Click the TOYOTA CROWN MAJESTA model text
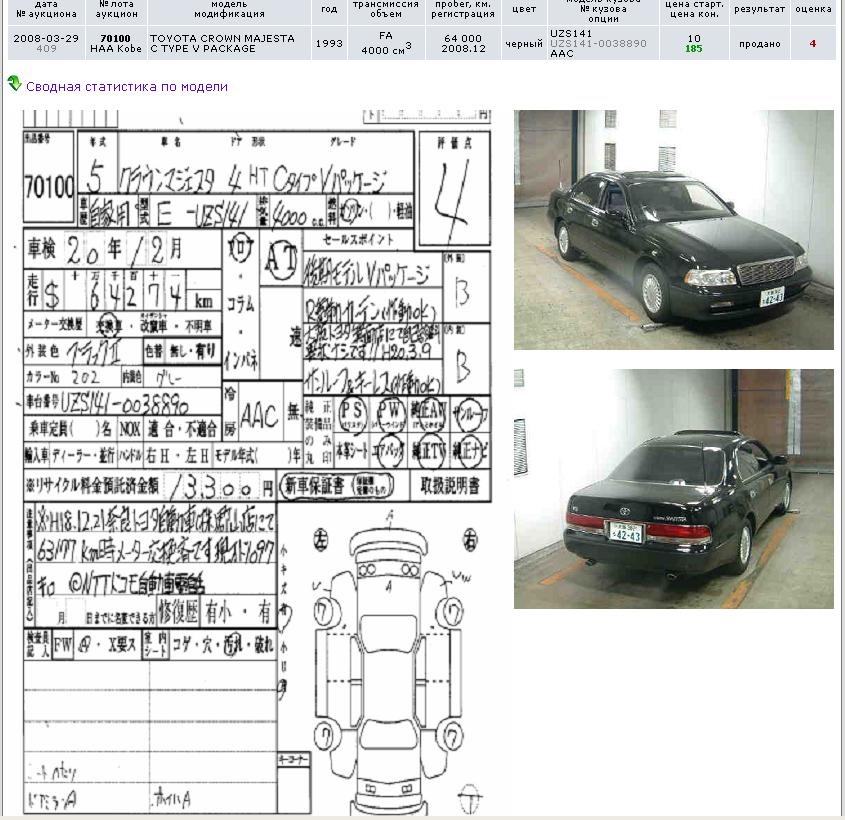Viewport: 845px width, 820px height. 222,38
